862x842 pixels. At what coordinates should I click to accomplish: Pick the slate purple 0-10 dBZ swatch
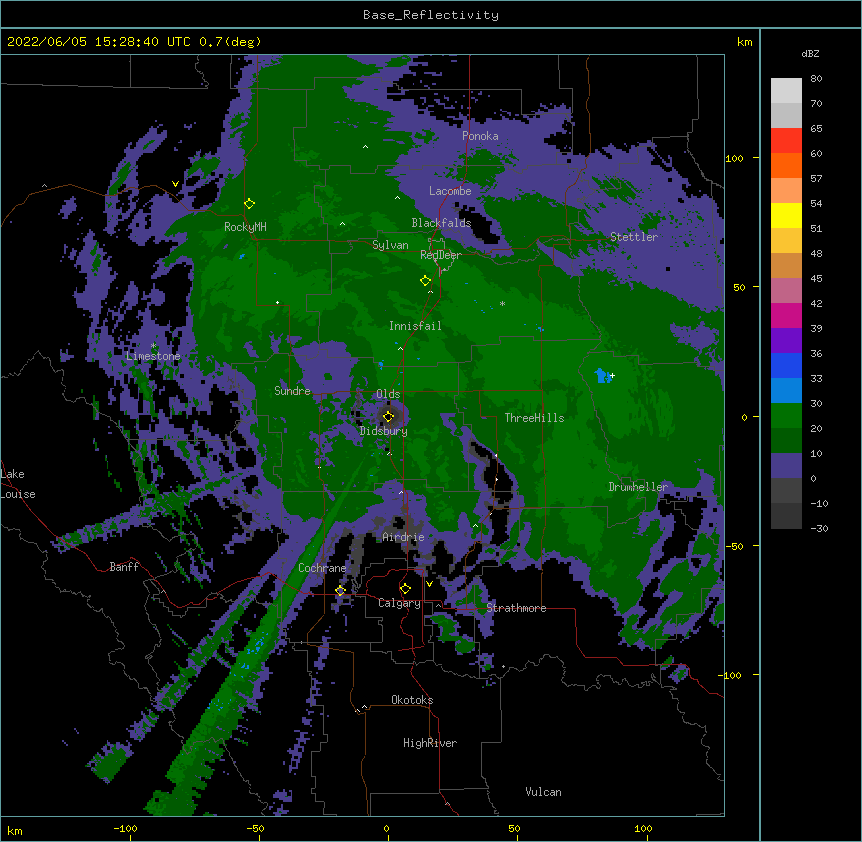click(x=786, y=466)
